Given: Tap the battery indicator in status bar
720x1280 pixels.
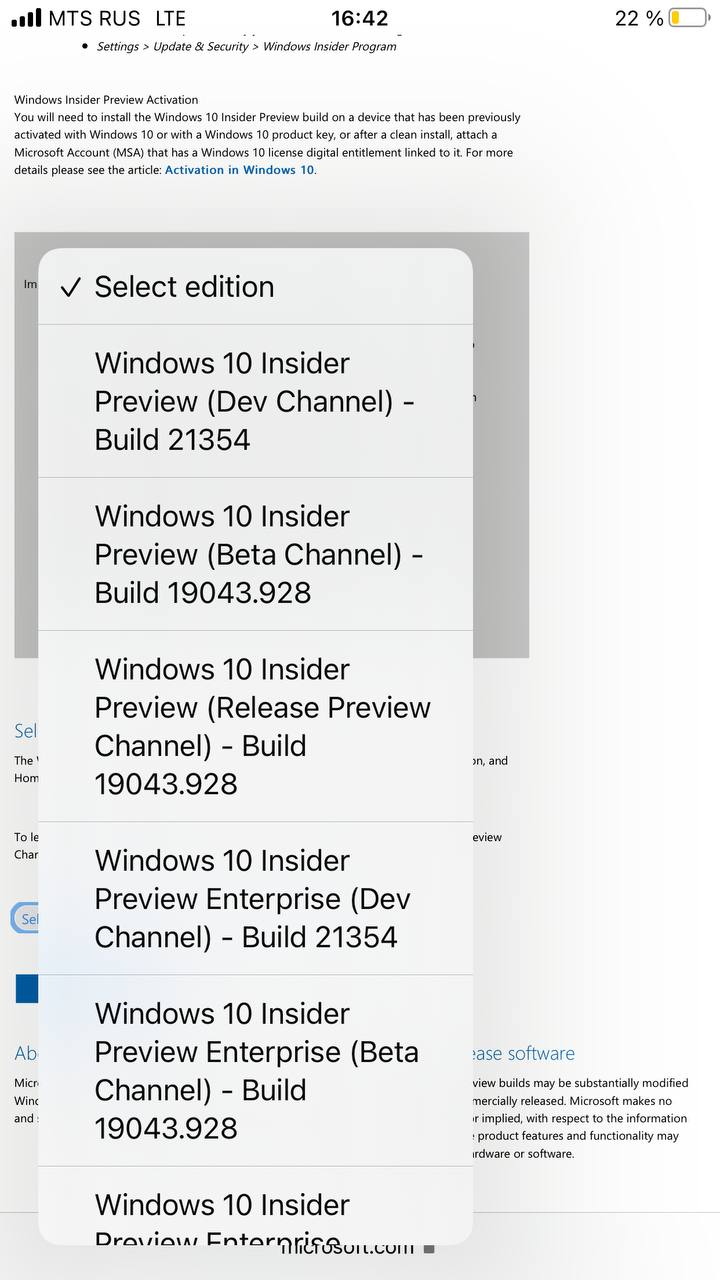Looking at the screenshot, I should click(x=689, y=18).
